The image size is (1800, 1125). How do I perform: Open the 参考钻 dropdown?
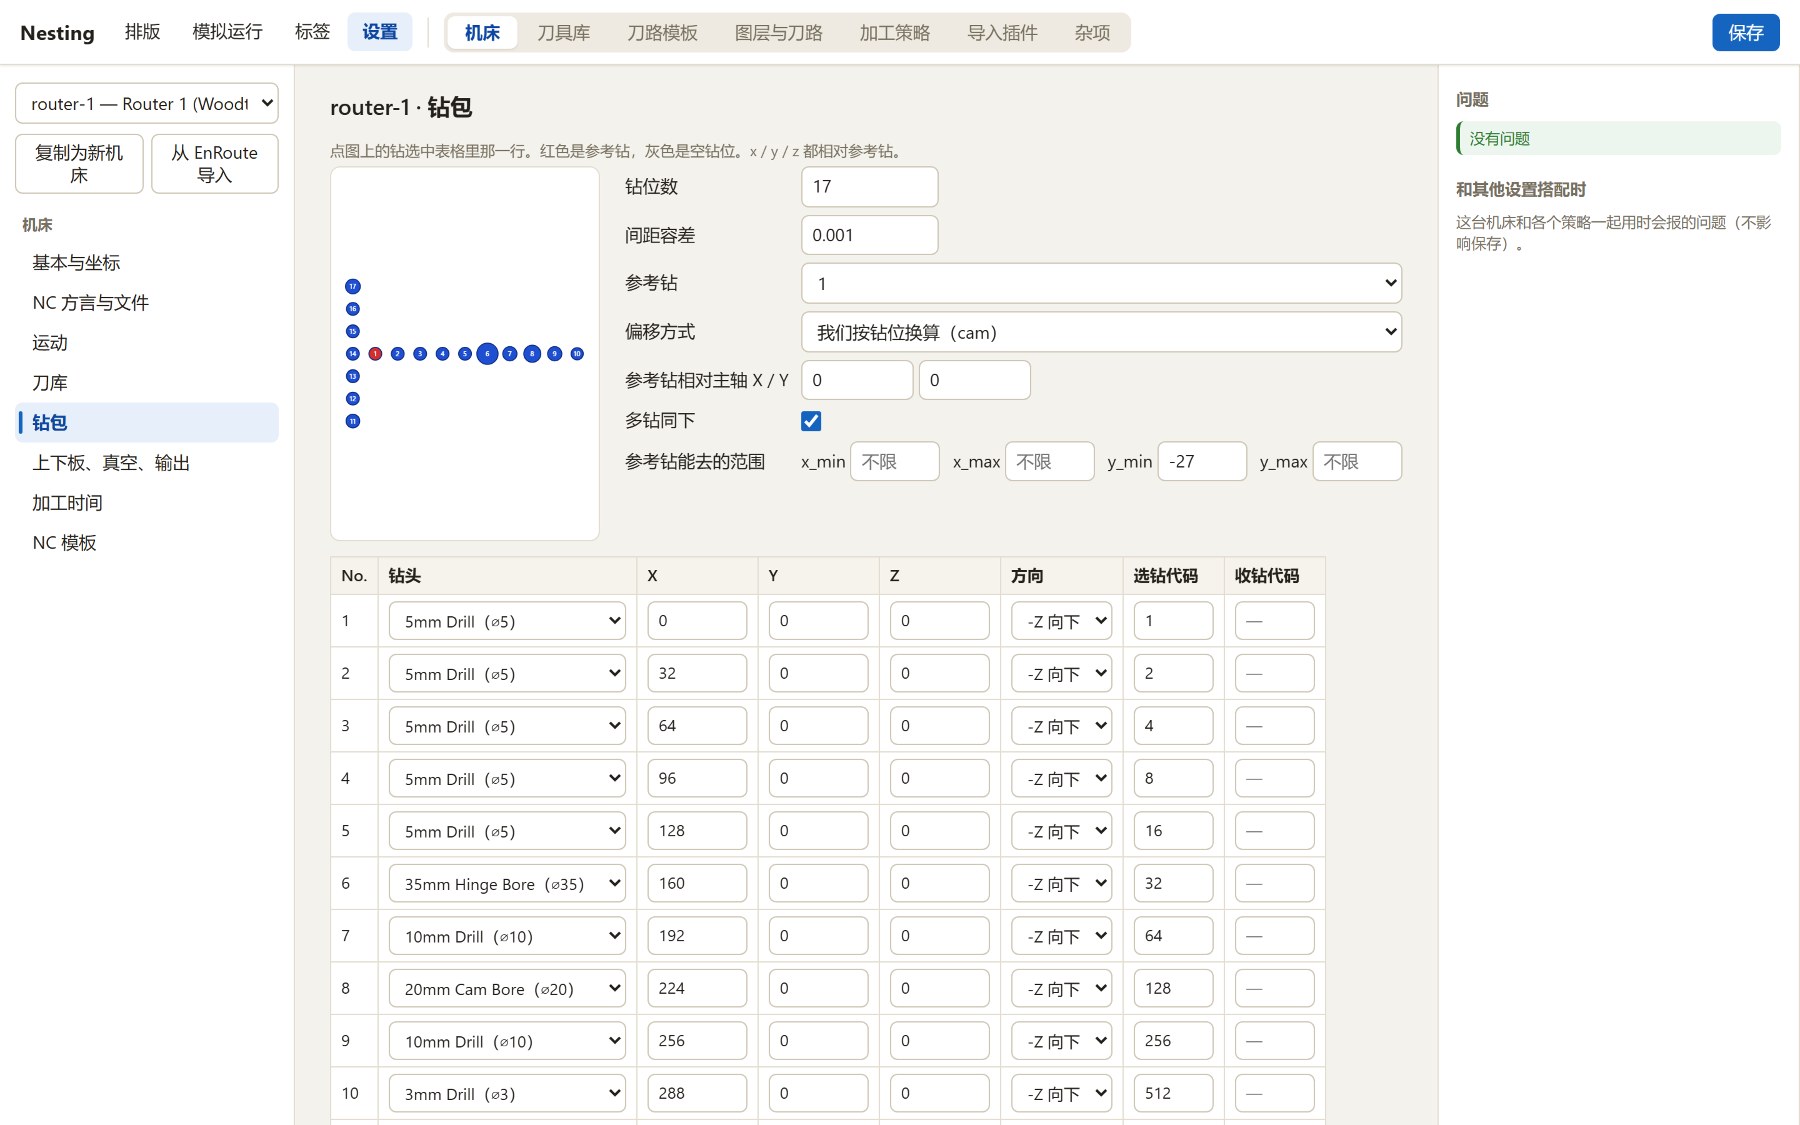tap(1101, 283)
